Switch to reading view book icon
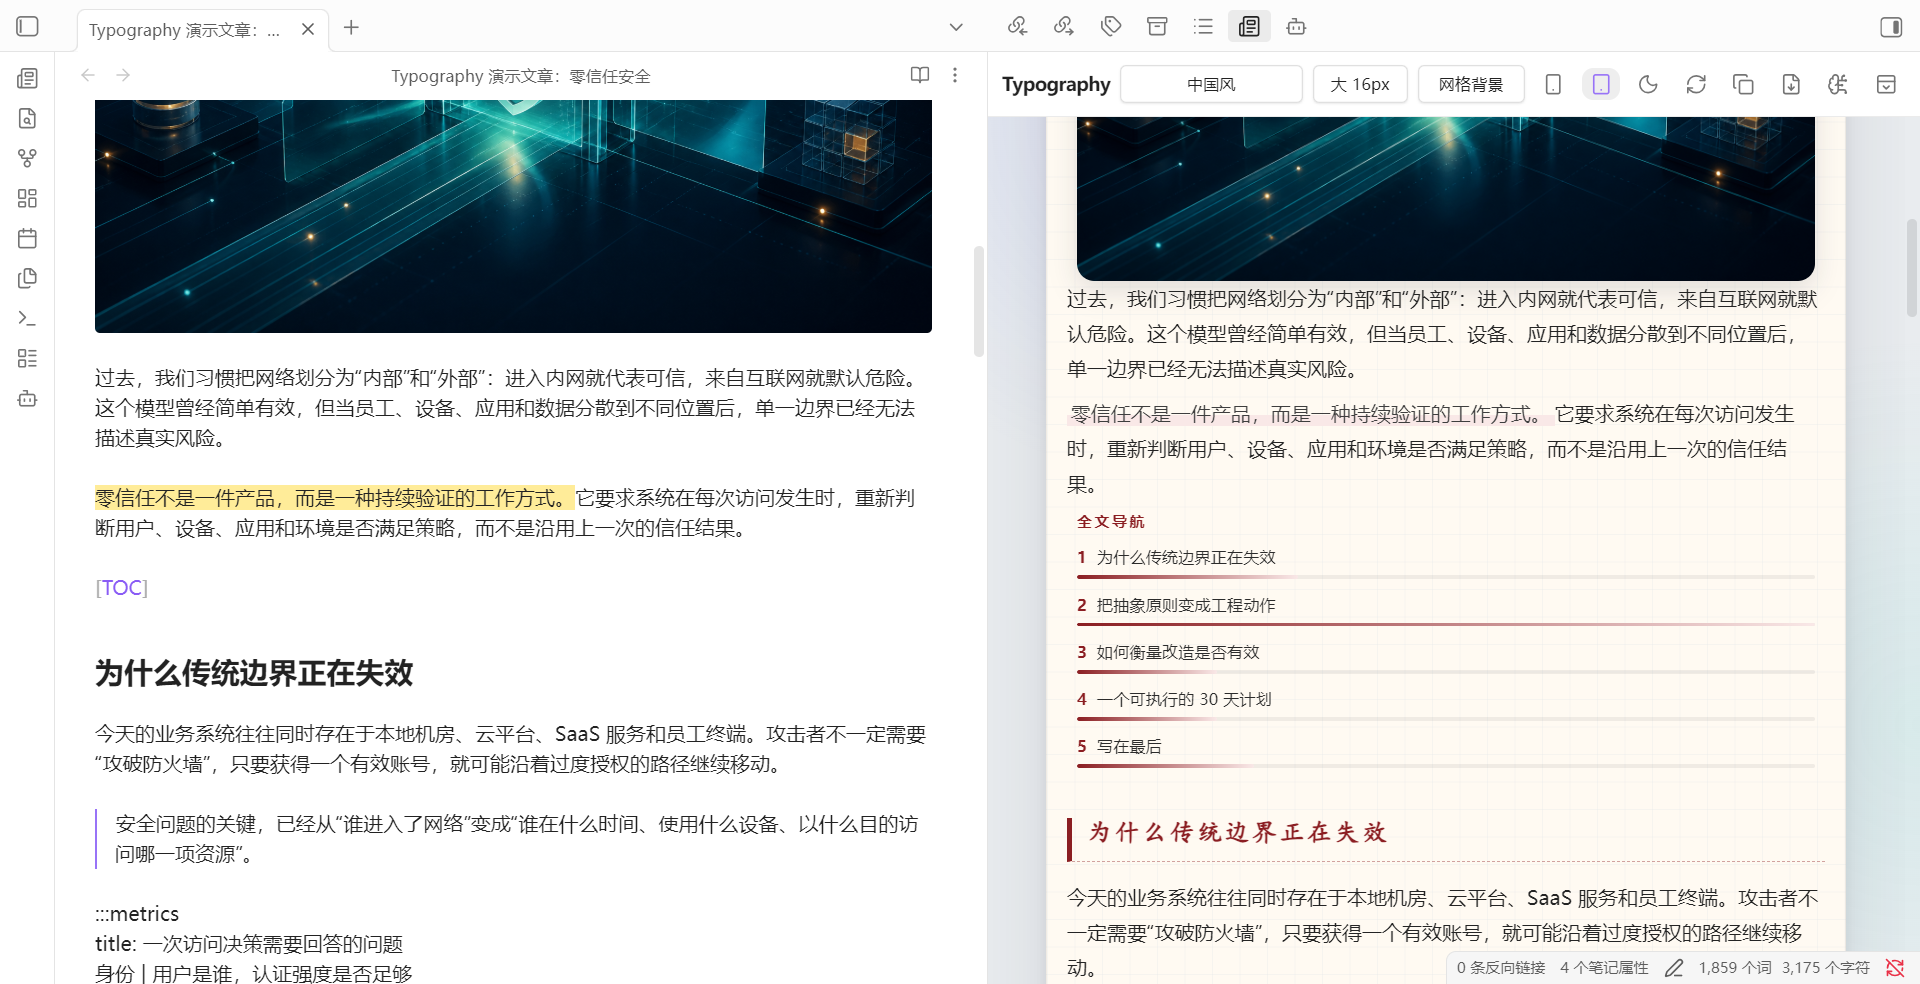The image size is (1920, 984). pyautogui.click(x=920, y=75)
